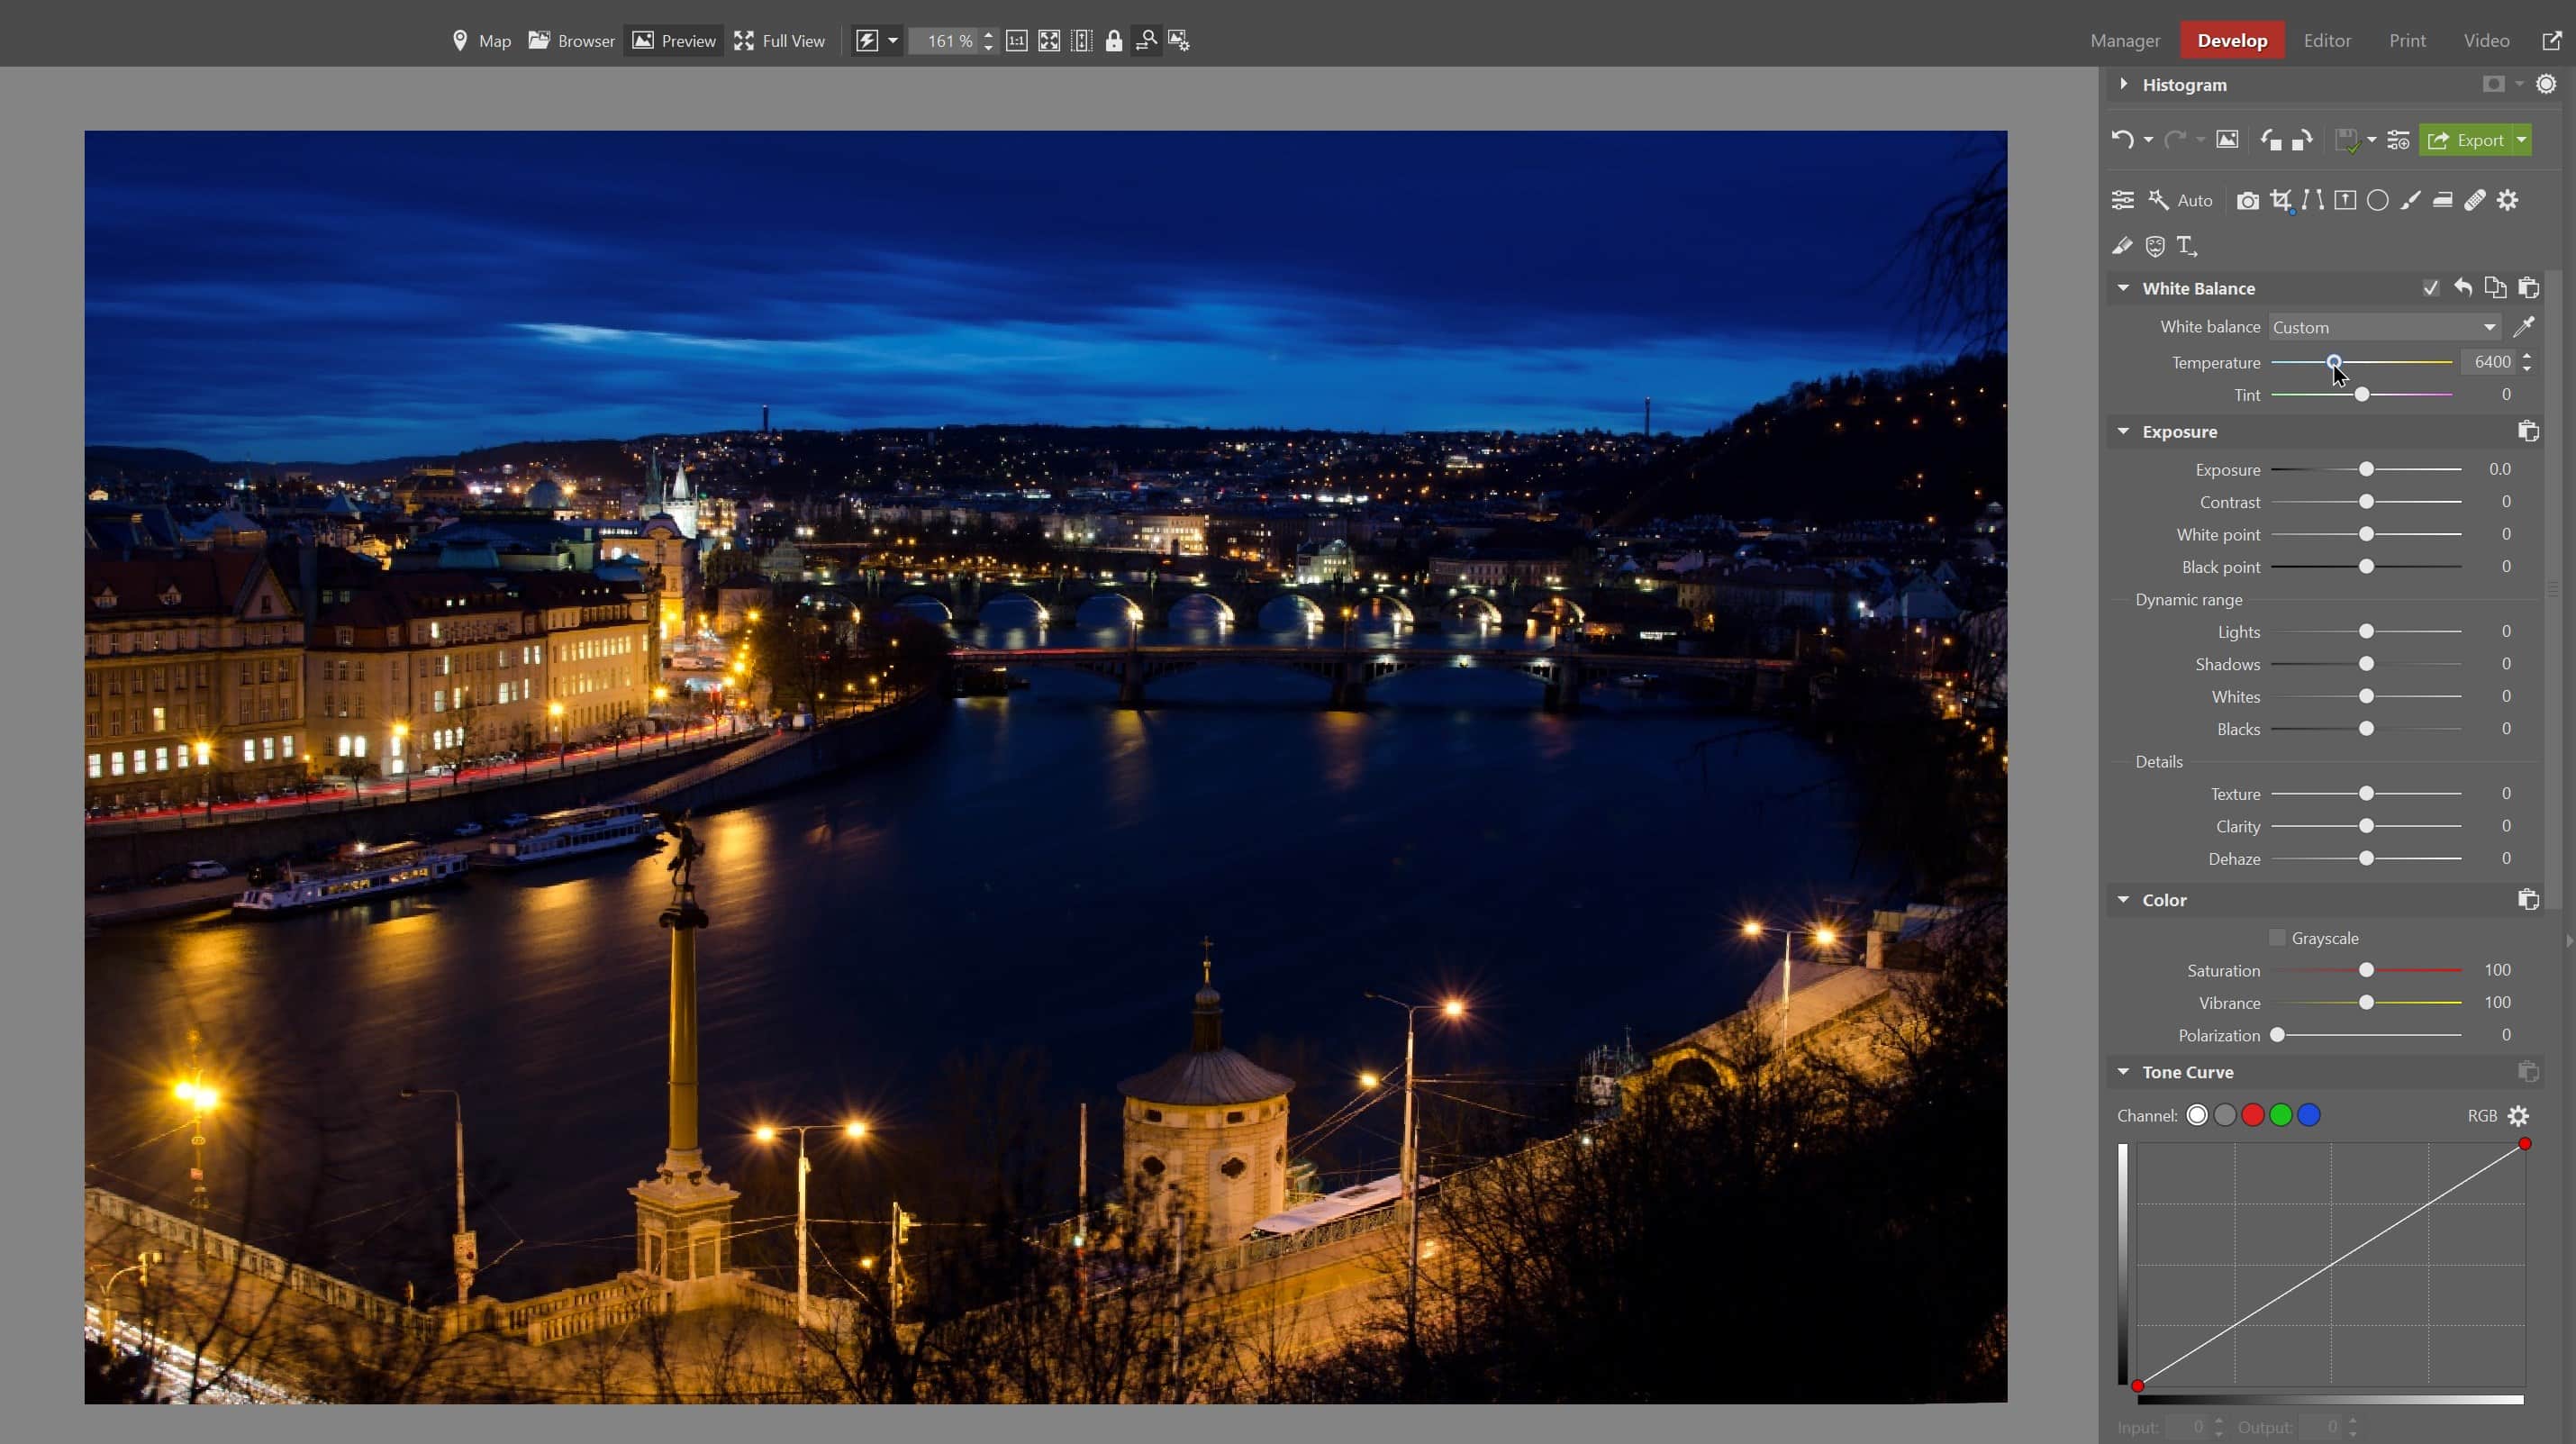Paste settings into the White Balance group
Image resolution: width=2576 pixels, height=1444 pixels.
(x=2528, y=288)
